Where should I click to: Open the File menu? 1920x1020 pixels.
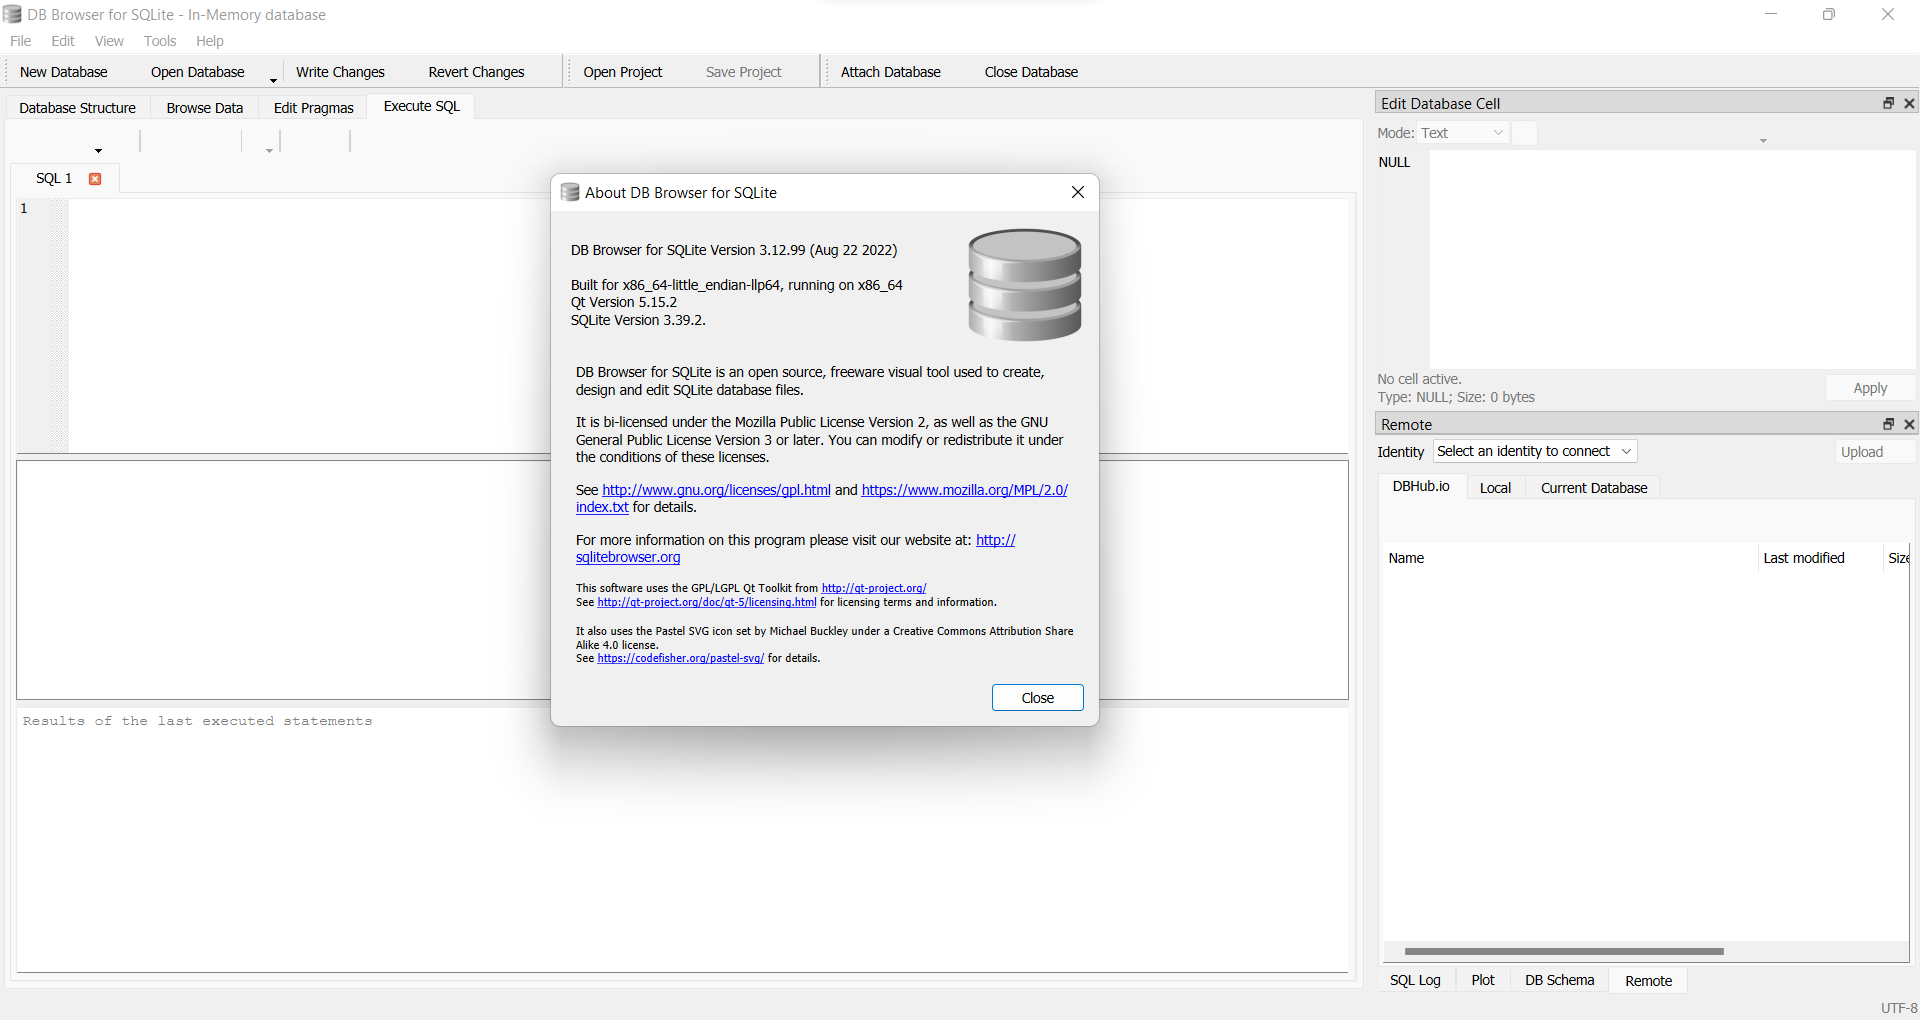pyautogui.click(x=21, y=41)
